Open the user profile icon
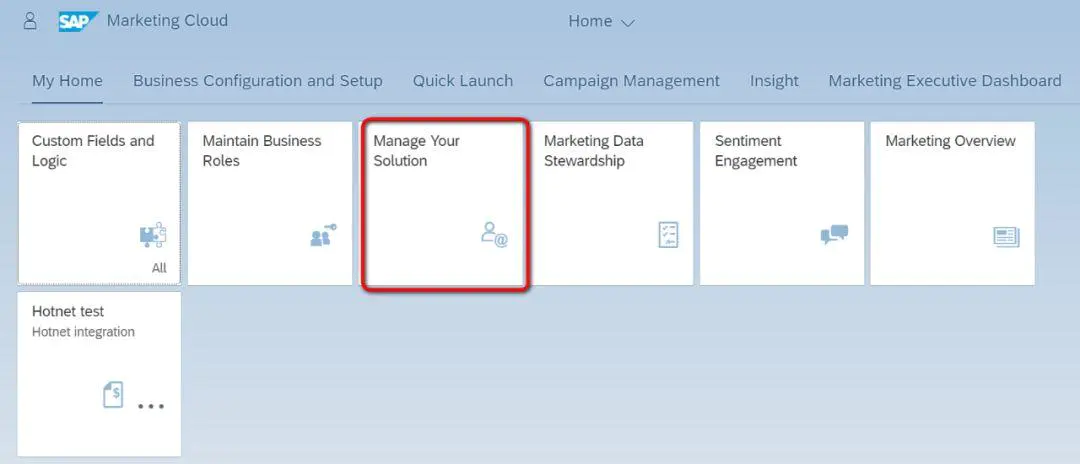 [x=30, y=21]
